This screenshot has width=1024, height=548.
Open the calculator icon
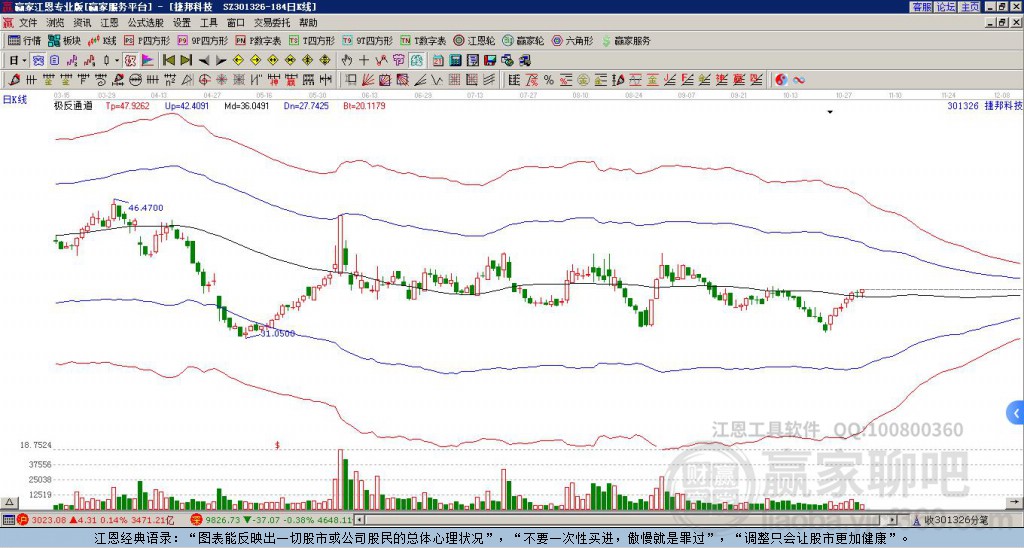(455, 61)
